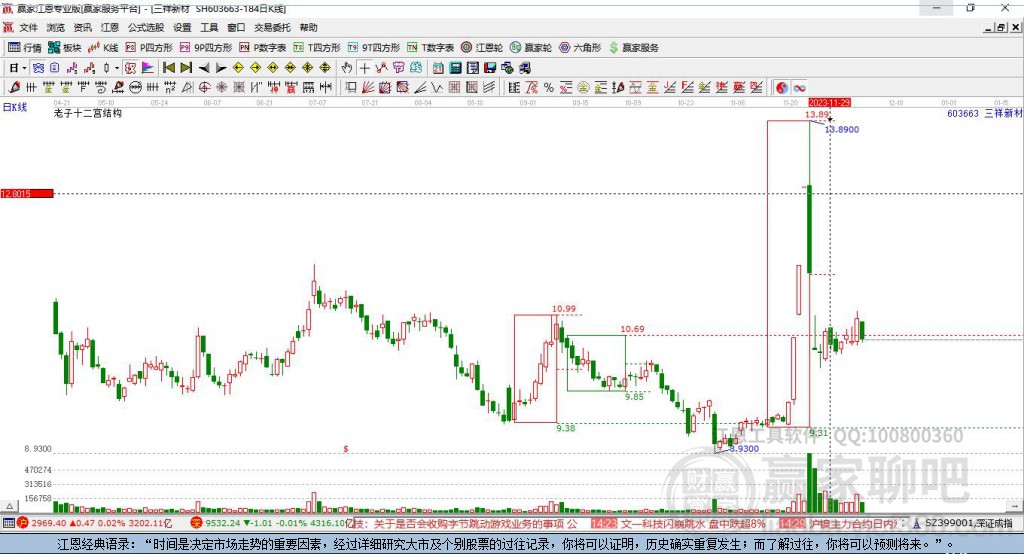
Task: Jump to last bar with the green end arrow
Action: [x=186, y=68]
